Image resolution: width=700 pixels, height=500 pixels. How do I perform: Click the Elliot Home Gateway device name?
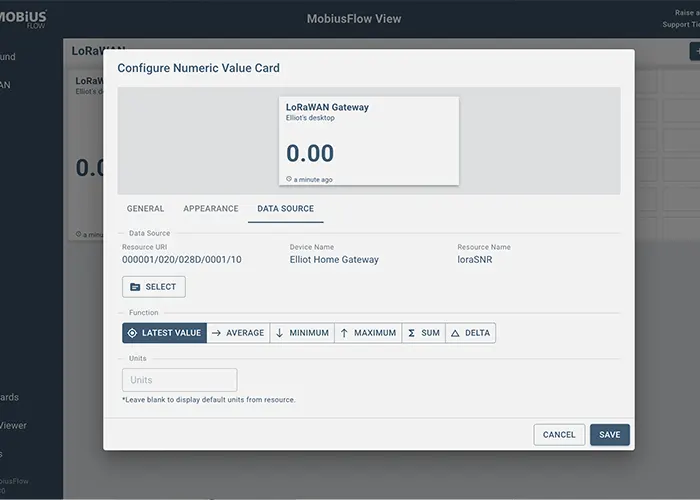[x=334, y=259]
